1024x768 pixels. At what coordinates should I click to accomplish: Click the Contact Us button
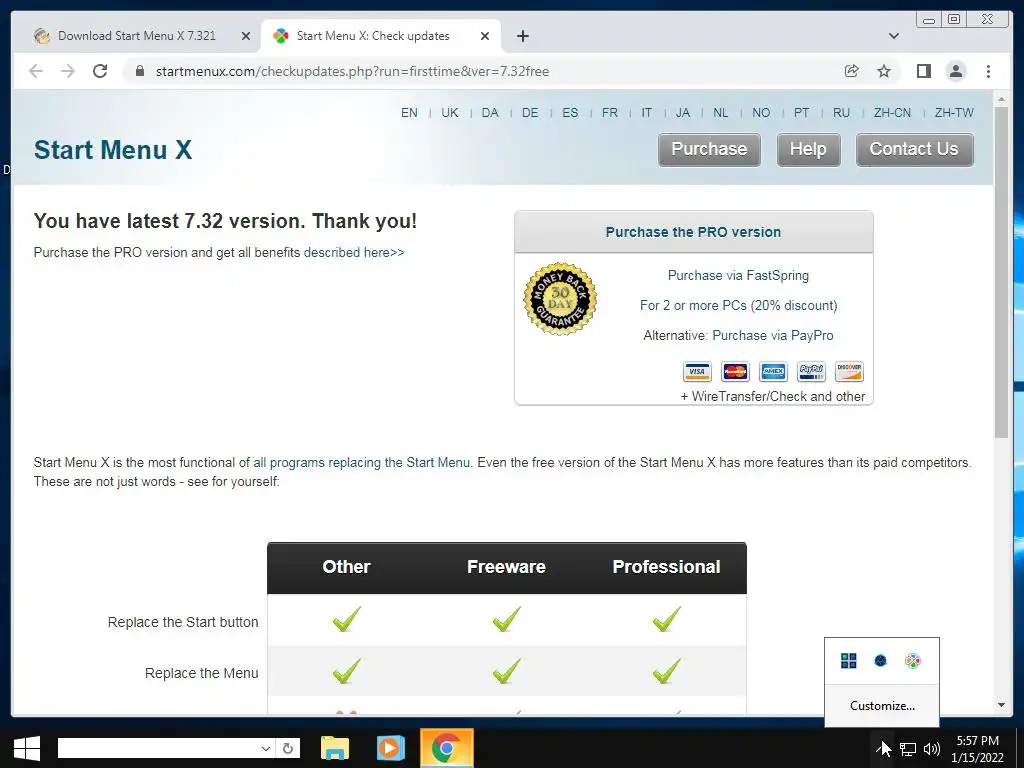(x=914, y=150)
